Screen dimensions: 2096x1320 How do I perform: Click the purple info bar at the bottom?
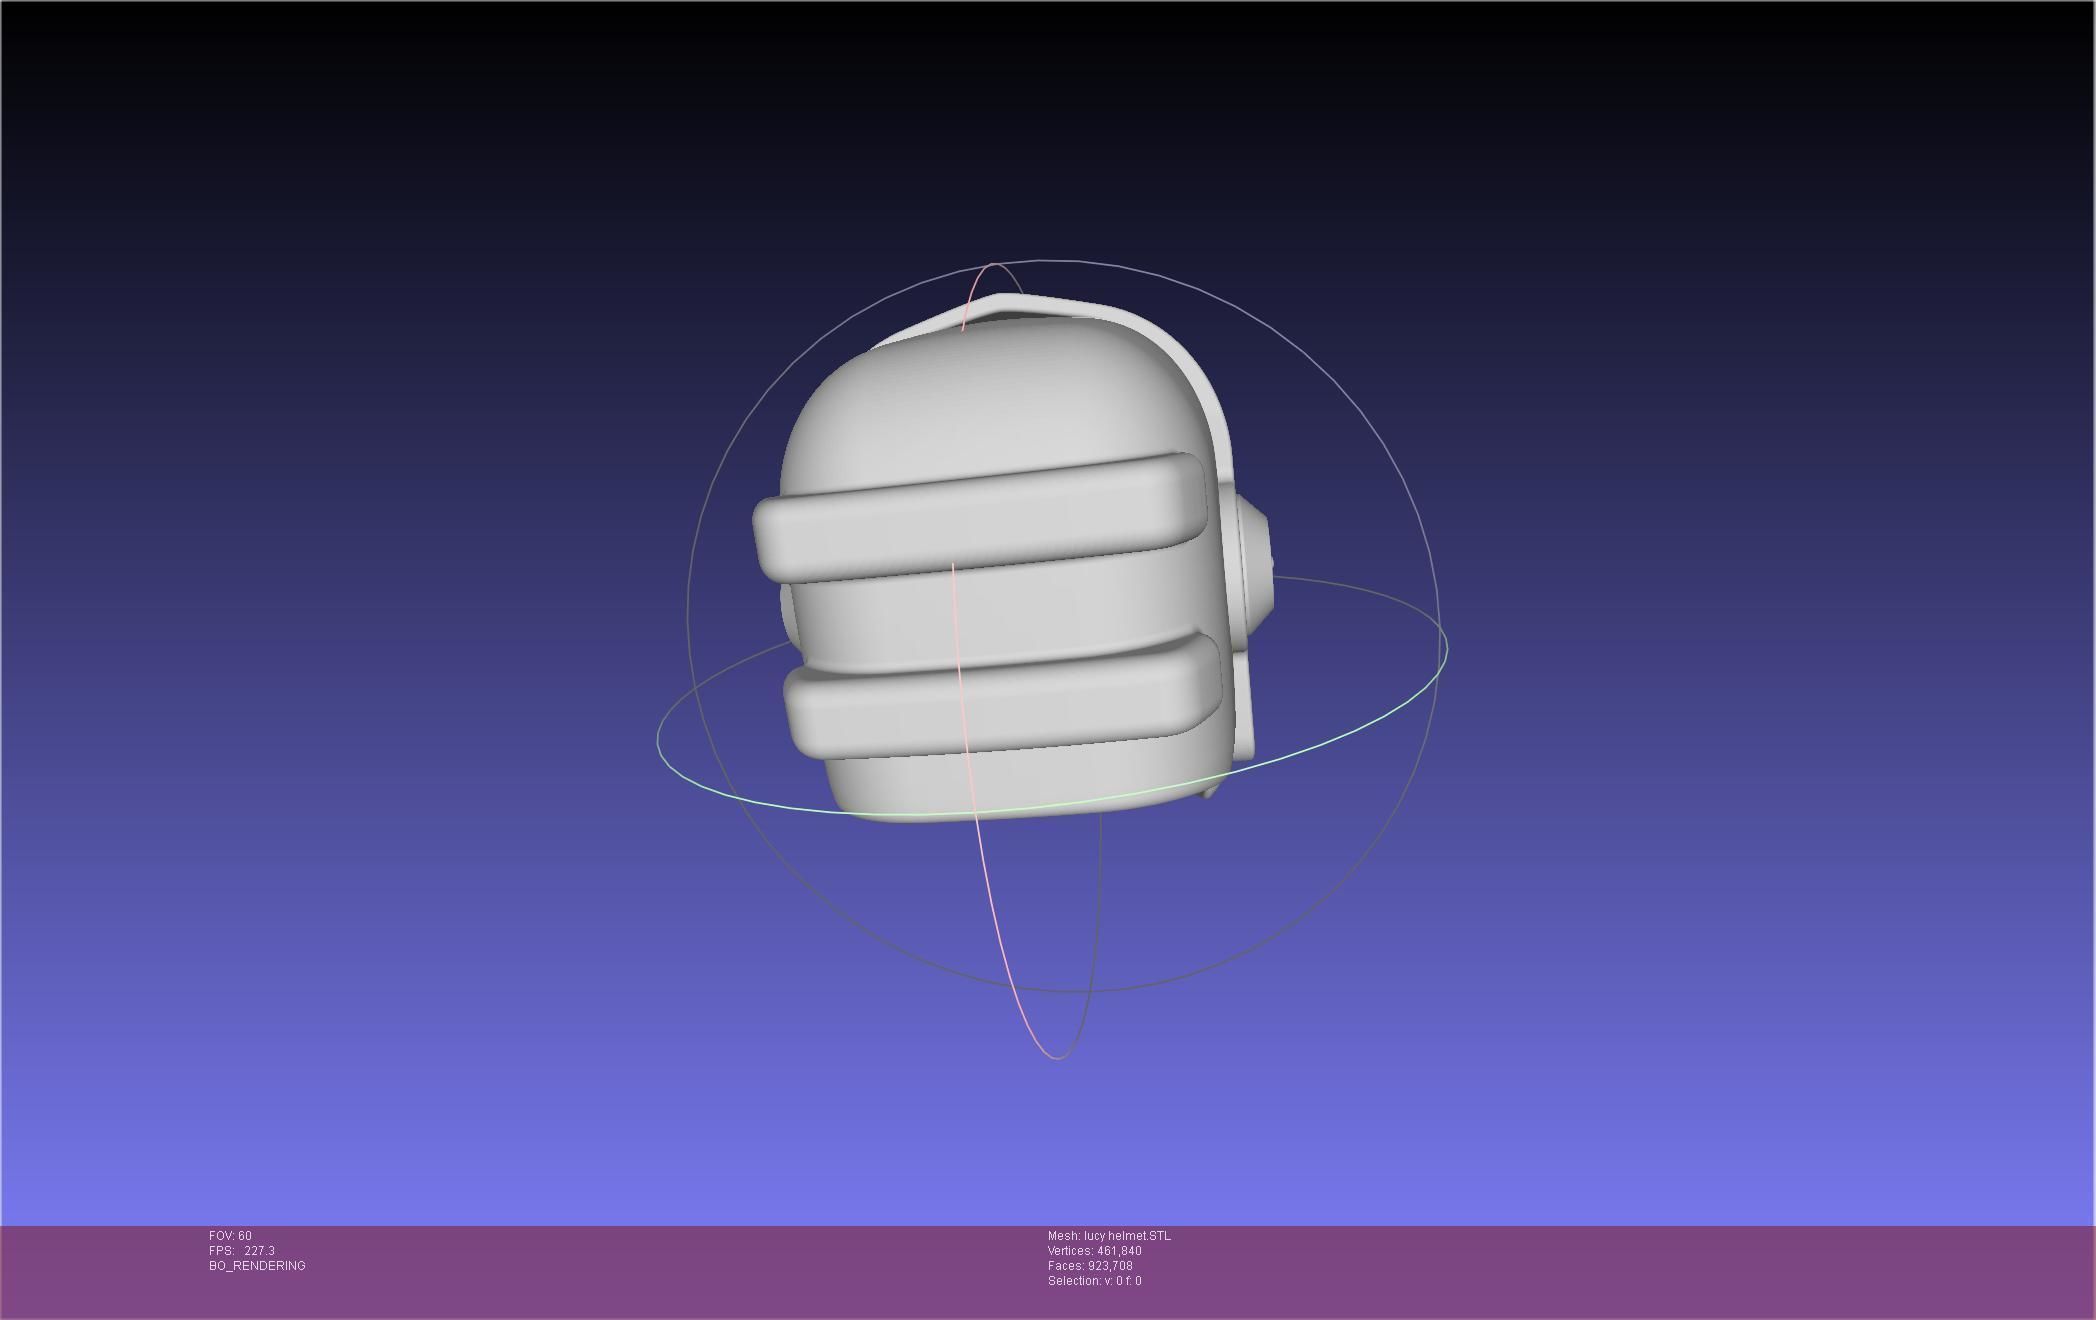1600,1272
